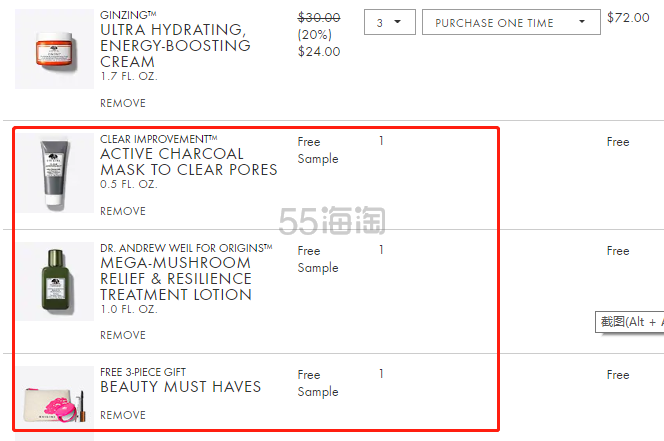Open the Mega-Mushroom lotion bottle thumbnail
Screen dimensions: 664x441
click(x=55, y=281)
